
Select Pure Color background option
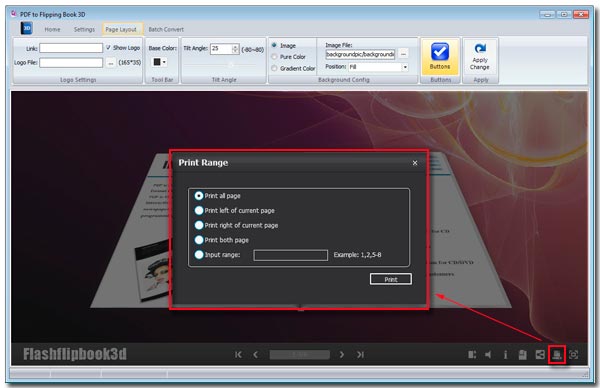coord(274,57)
